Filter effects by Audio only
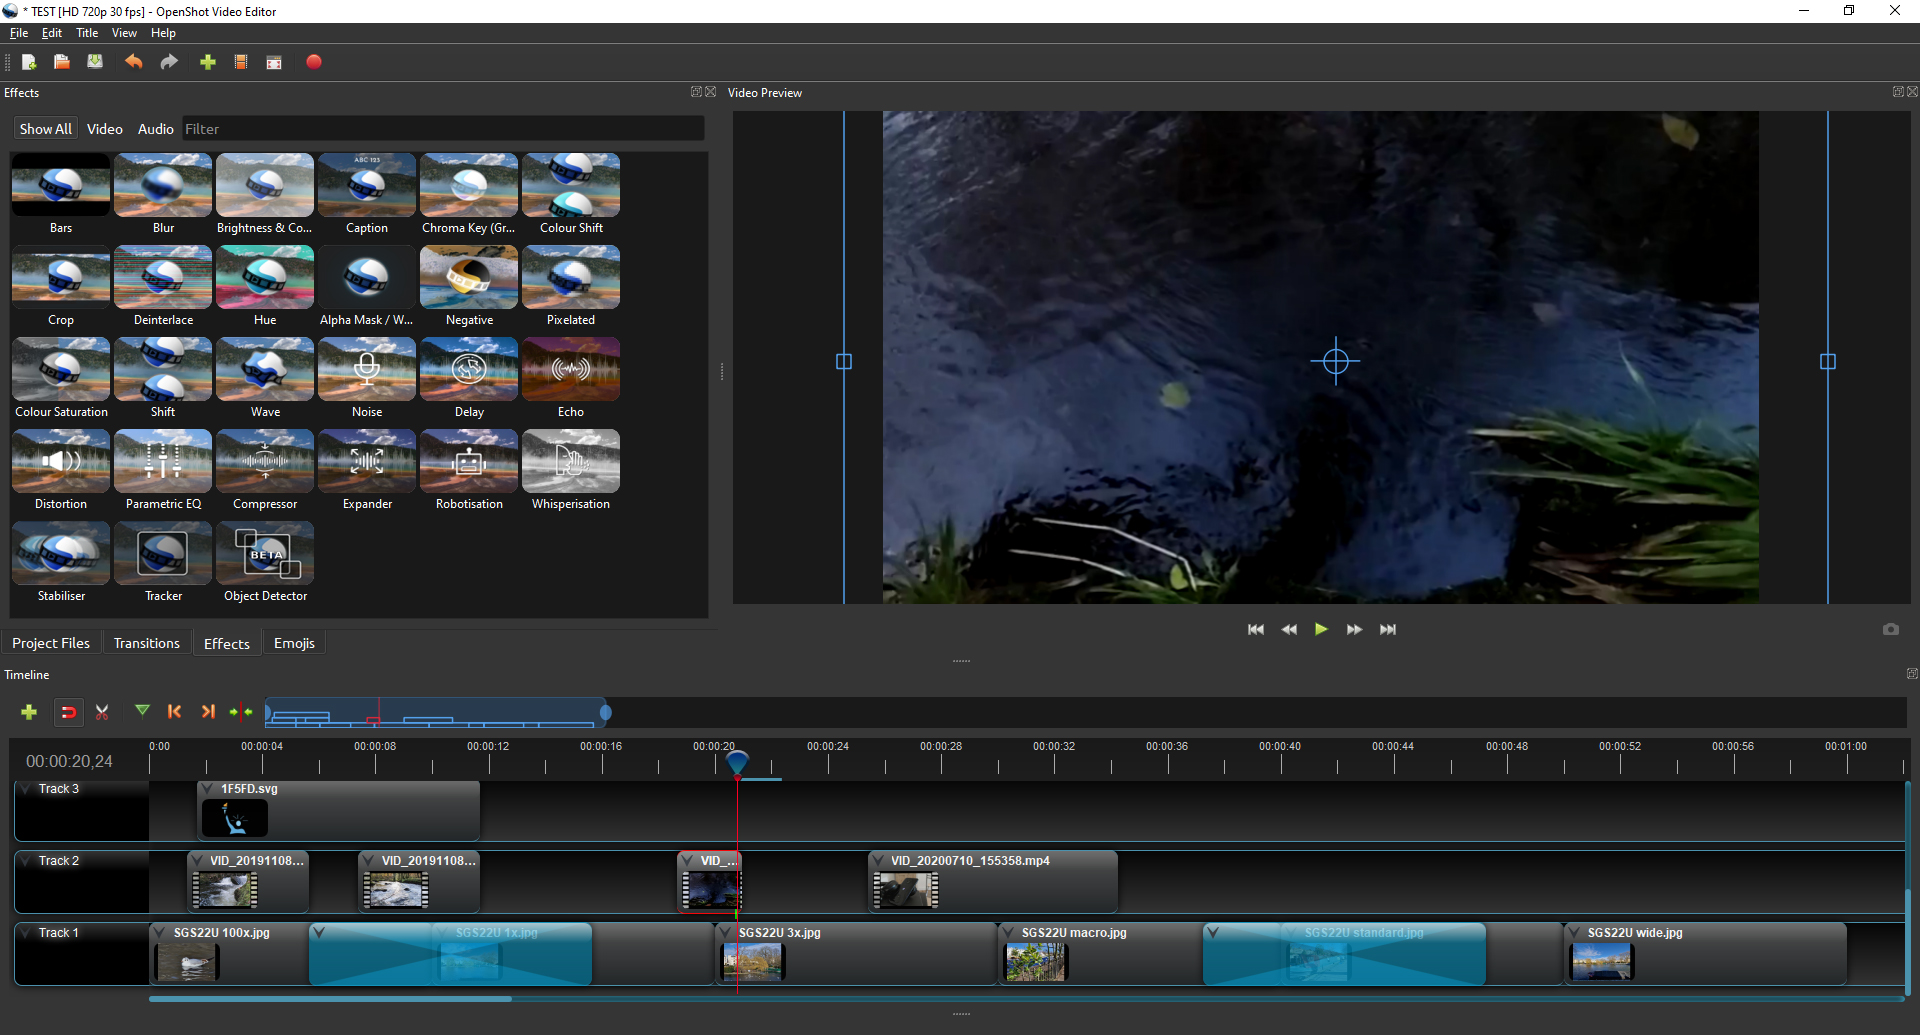The height and width of the screenshot is (1035, 1920). pos(155,128)
